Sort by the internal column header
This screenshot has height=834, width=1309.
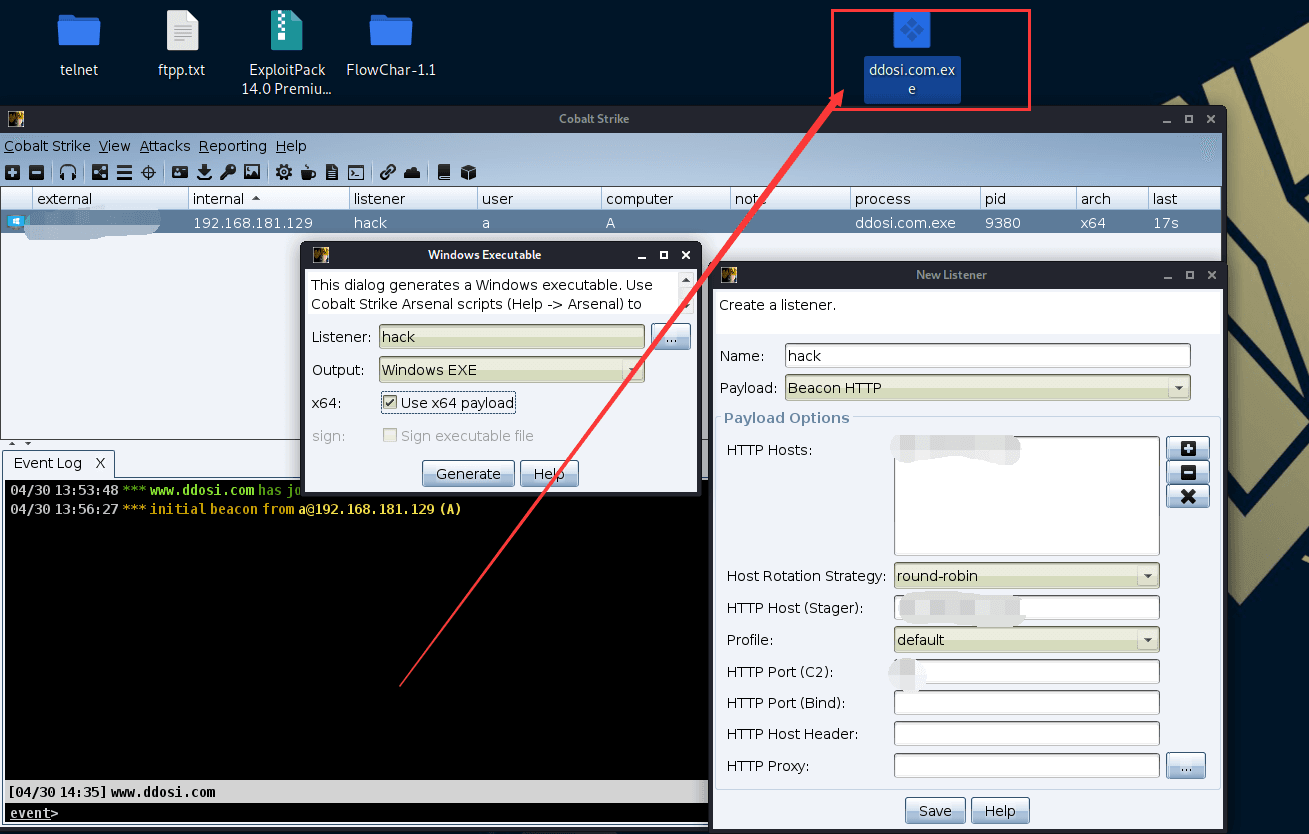[x=268, y=198]
